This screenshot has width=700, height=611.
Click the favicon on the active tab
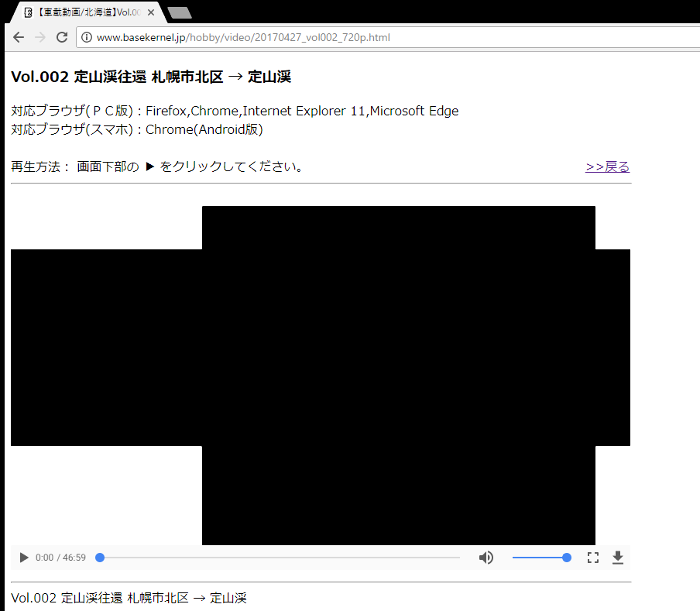point(29,12)
